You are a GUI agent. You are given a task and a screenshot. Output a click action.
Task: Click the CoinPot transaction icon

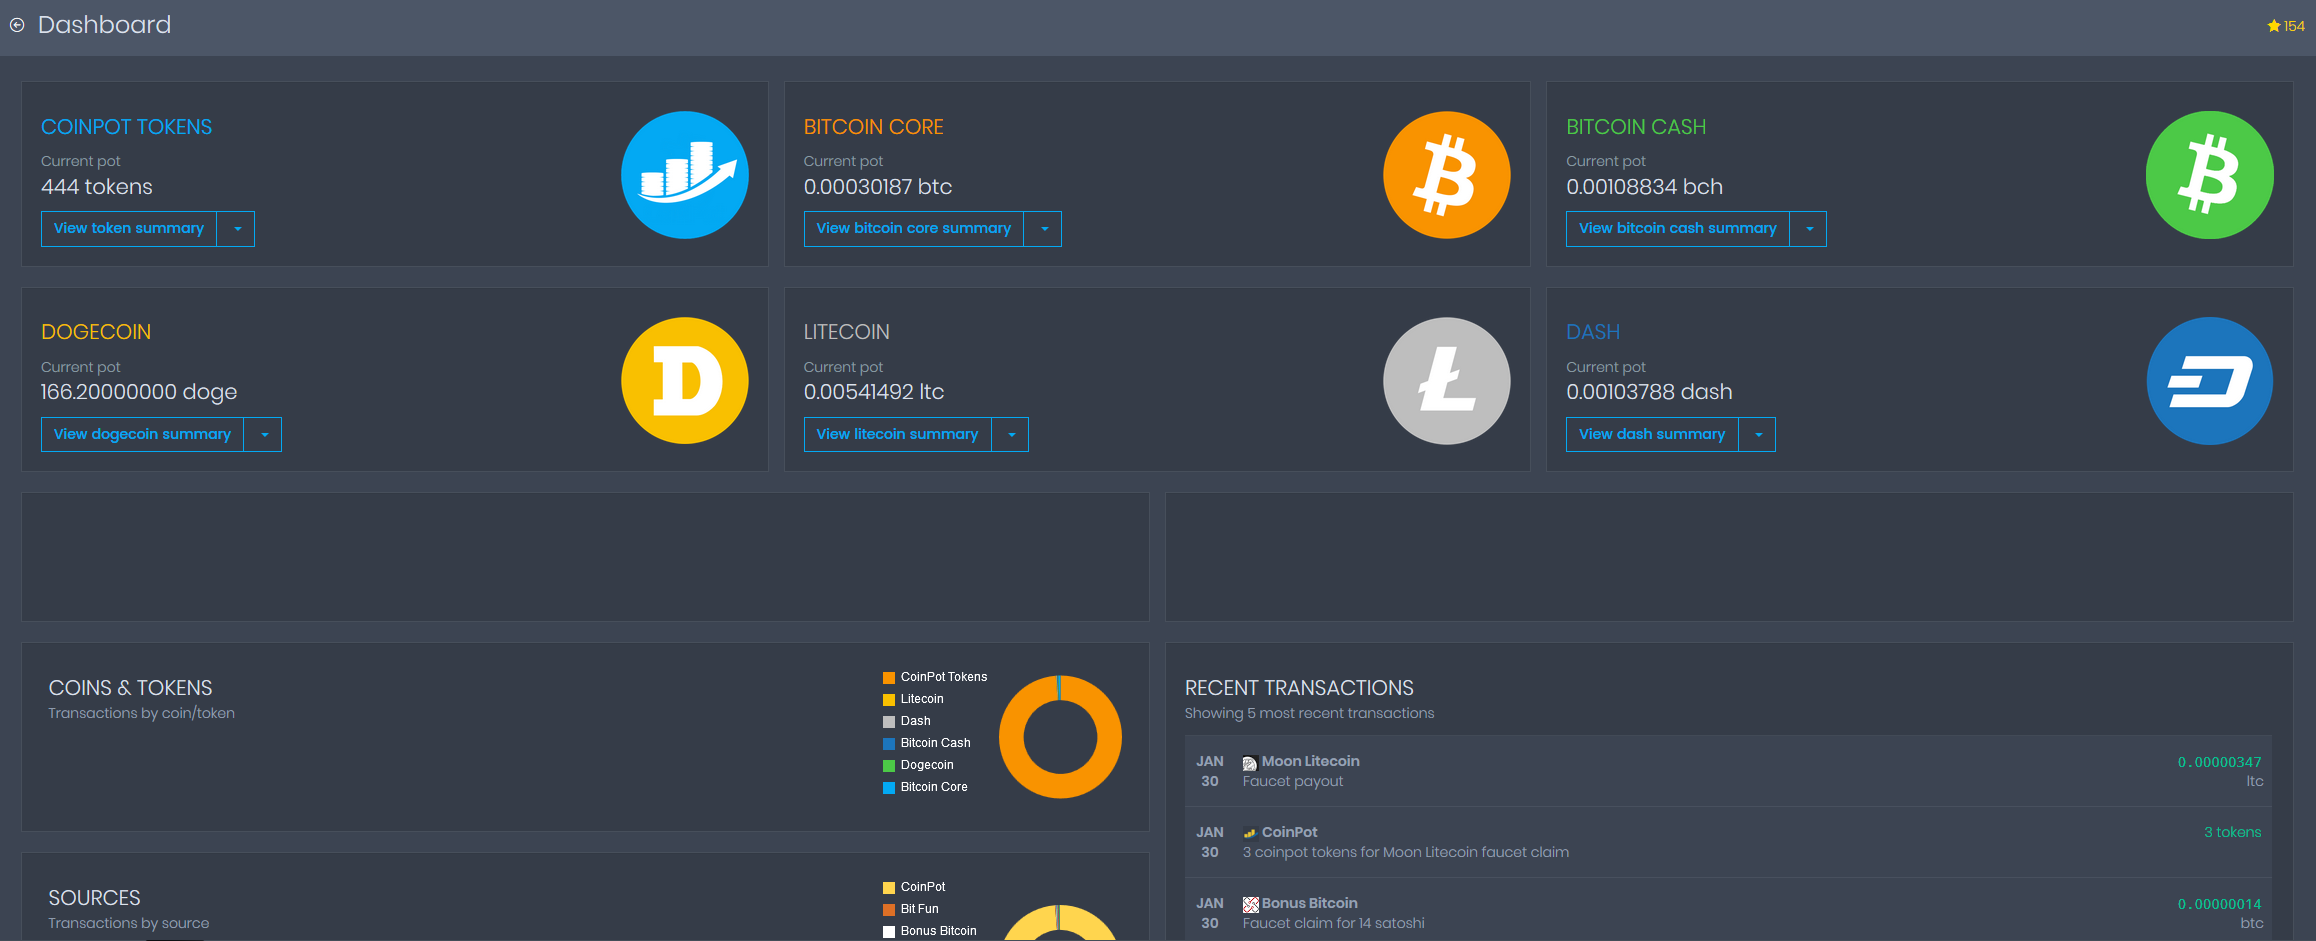(x=1249, y=833)
